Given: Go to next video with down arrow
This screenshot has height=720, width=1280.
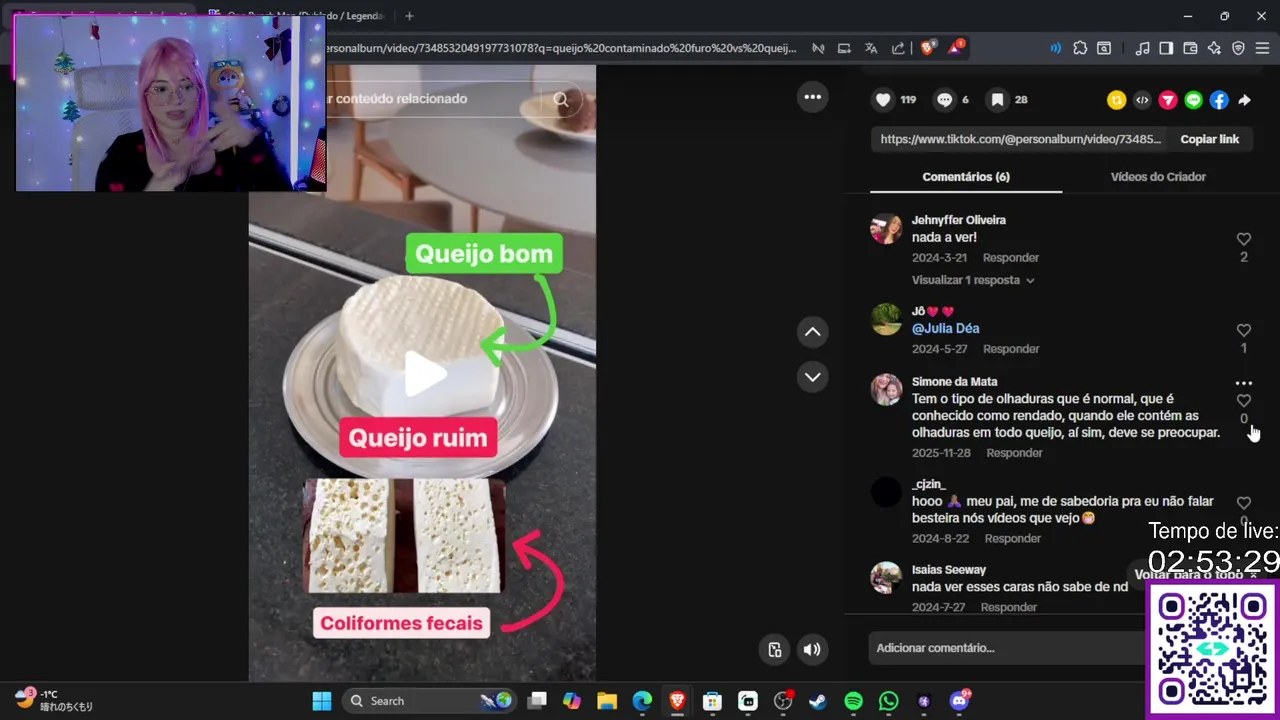Looking at the screenshot, I should click(812, 377).
